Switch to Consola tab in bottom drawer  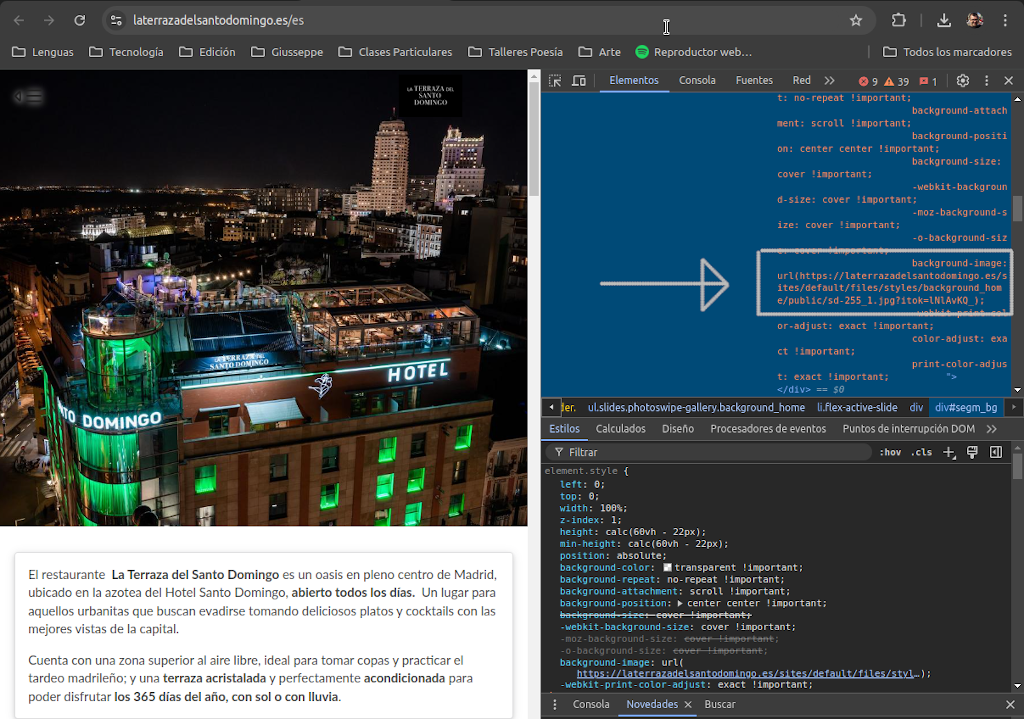pos(591,705)
